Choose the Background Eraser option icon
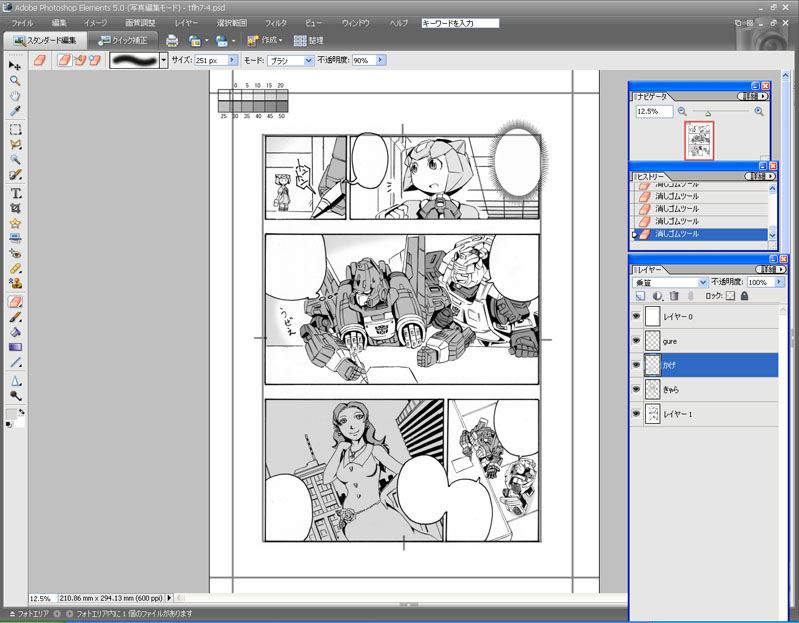The image size is (799, 623). 79,60
